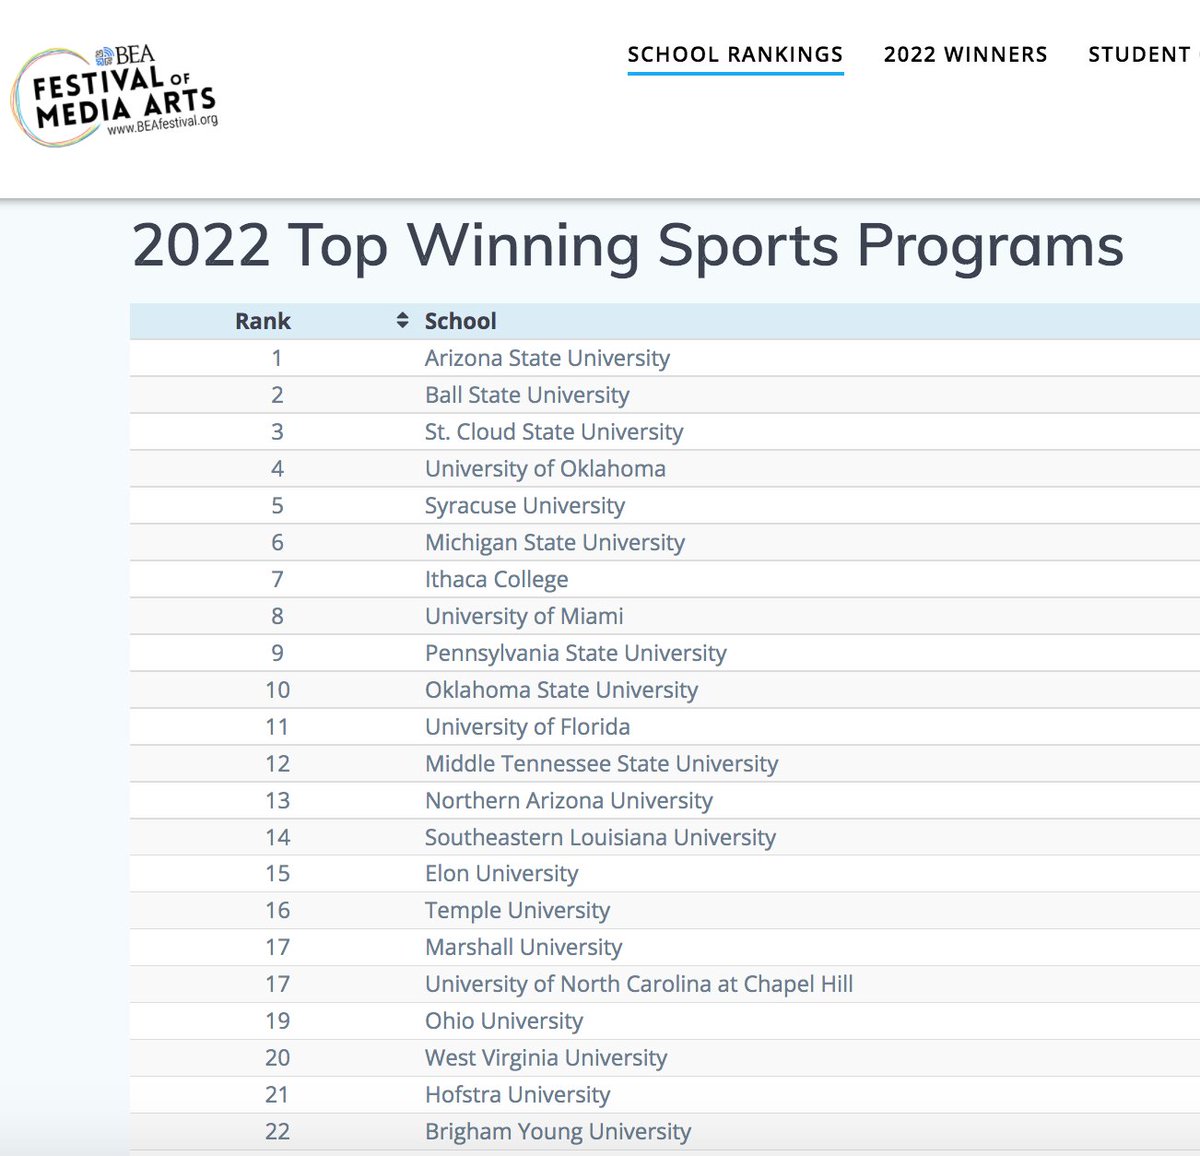Click rank number 19 cell
Image resolution: width=1200 pixels, height=1156 pixels.
pyautogui.click(x=277, y=1022)
